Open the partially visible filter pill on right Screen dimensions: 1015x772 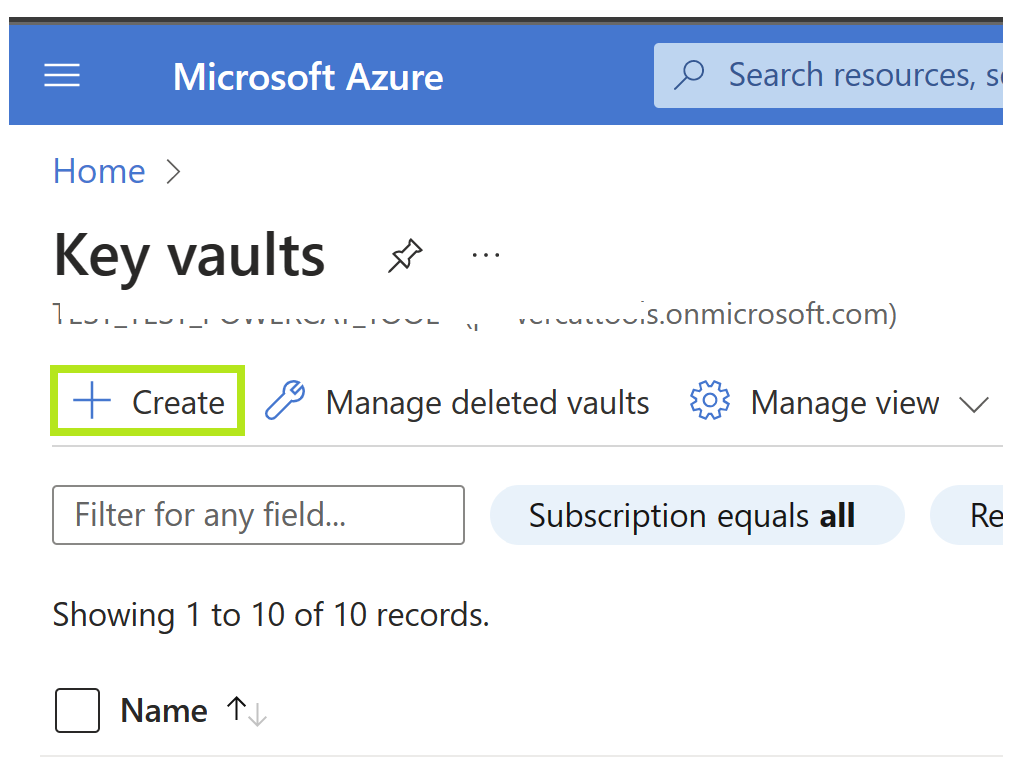coord(972,516)
